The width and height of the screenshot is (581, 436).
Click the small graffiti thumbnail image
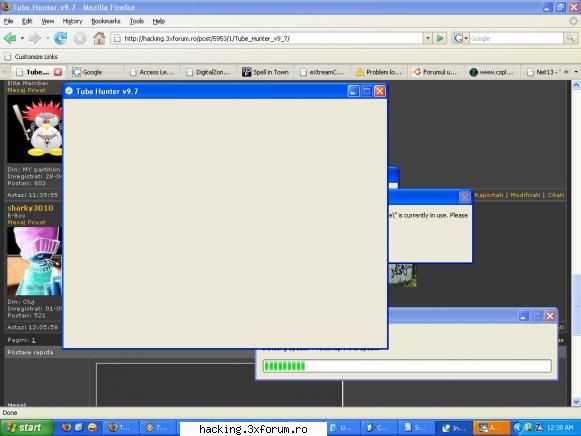[x=402, y=275]
